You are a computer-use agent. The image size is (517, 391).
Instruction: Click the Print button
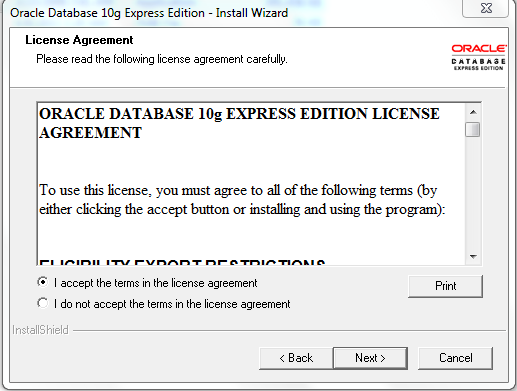pyautogui.click(x=445, y=286)
